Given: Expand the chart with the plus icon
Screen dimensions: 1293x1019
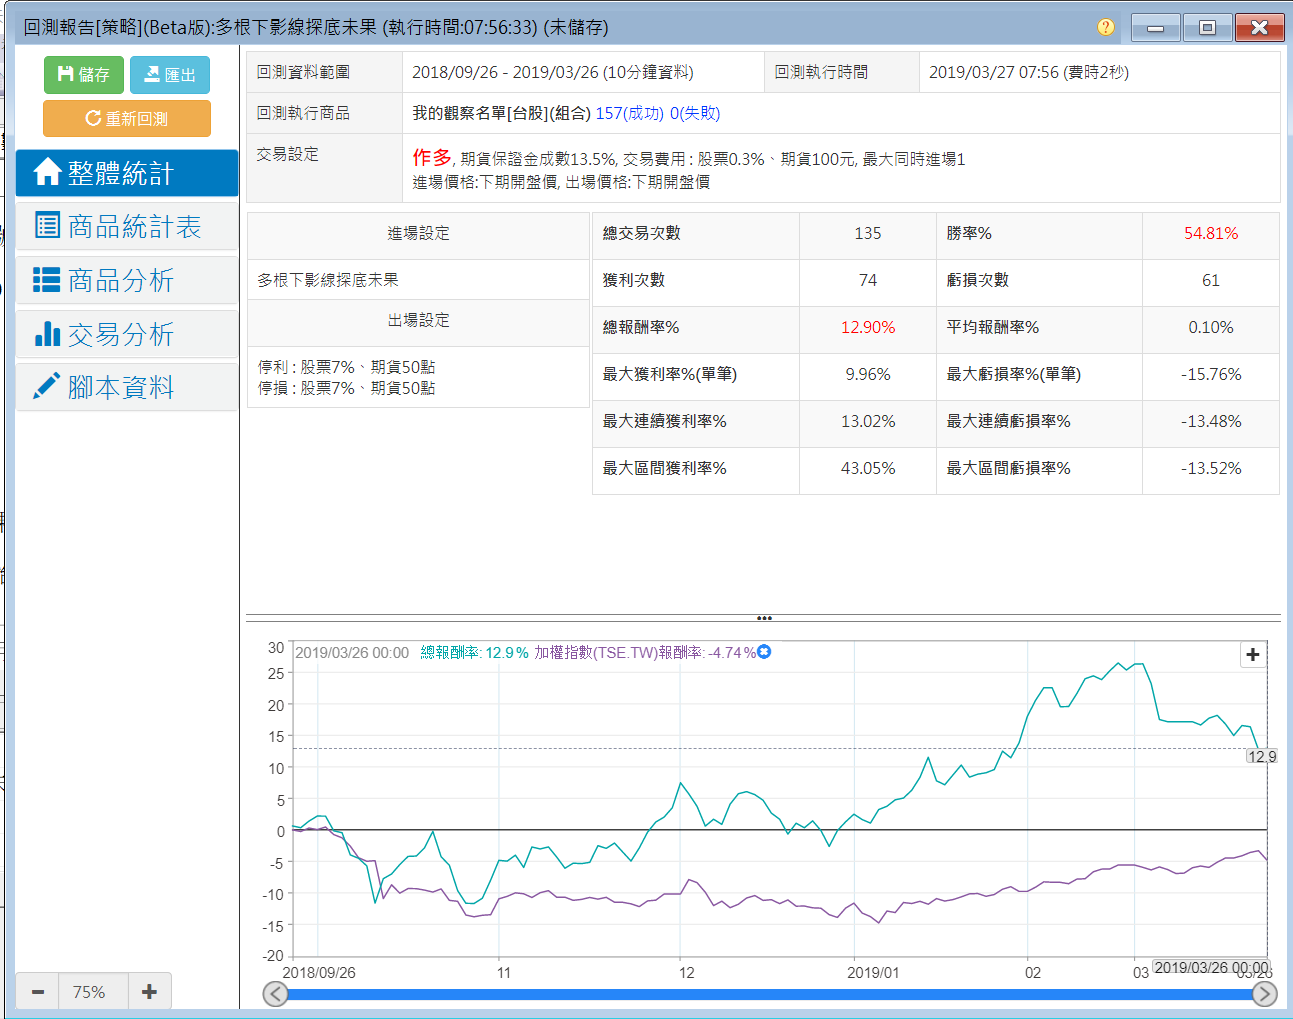Looking at the screenshot, I should (1252, 655).
